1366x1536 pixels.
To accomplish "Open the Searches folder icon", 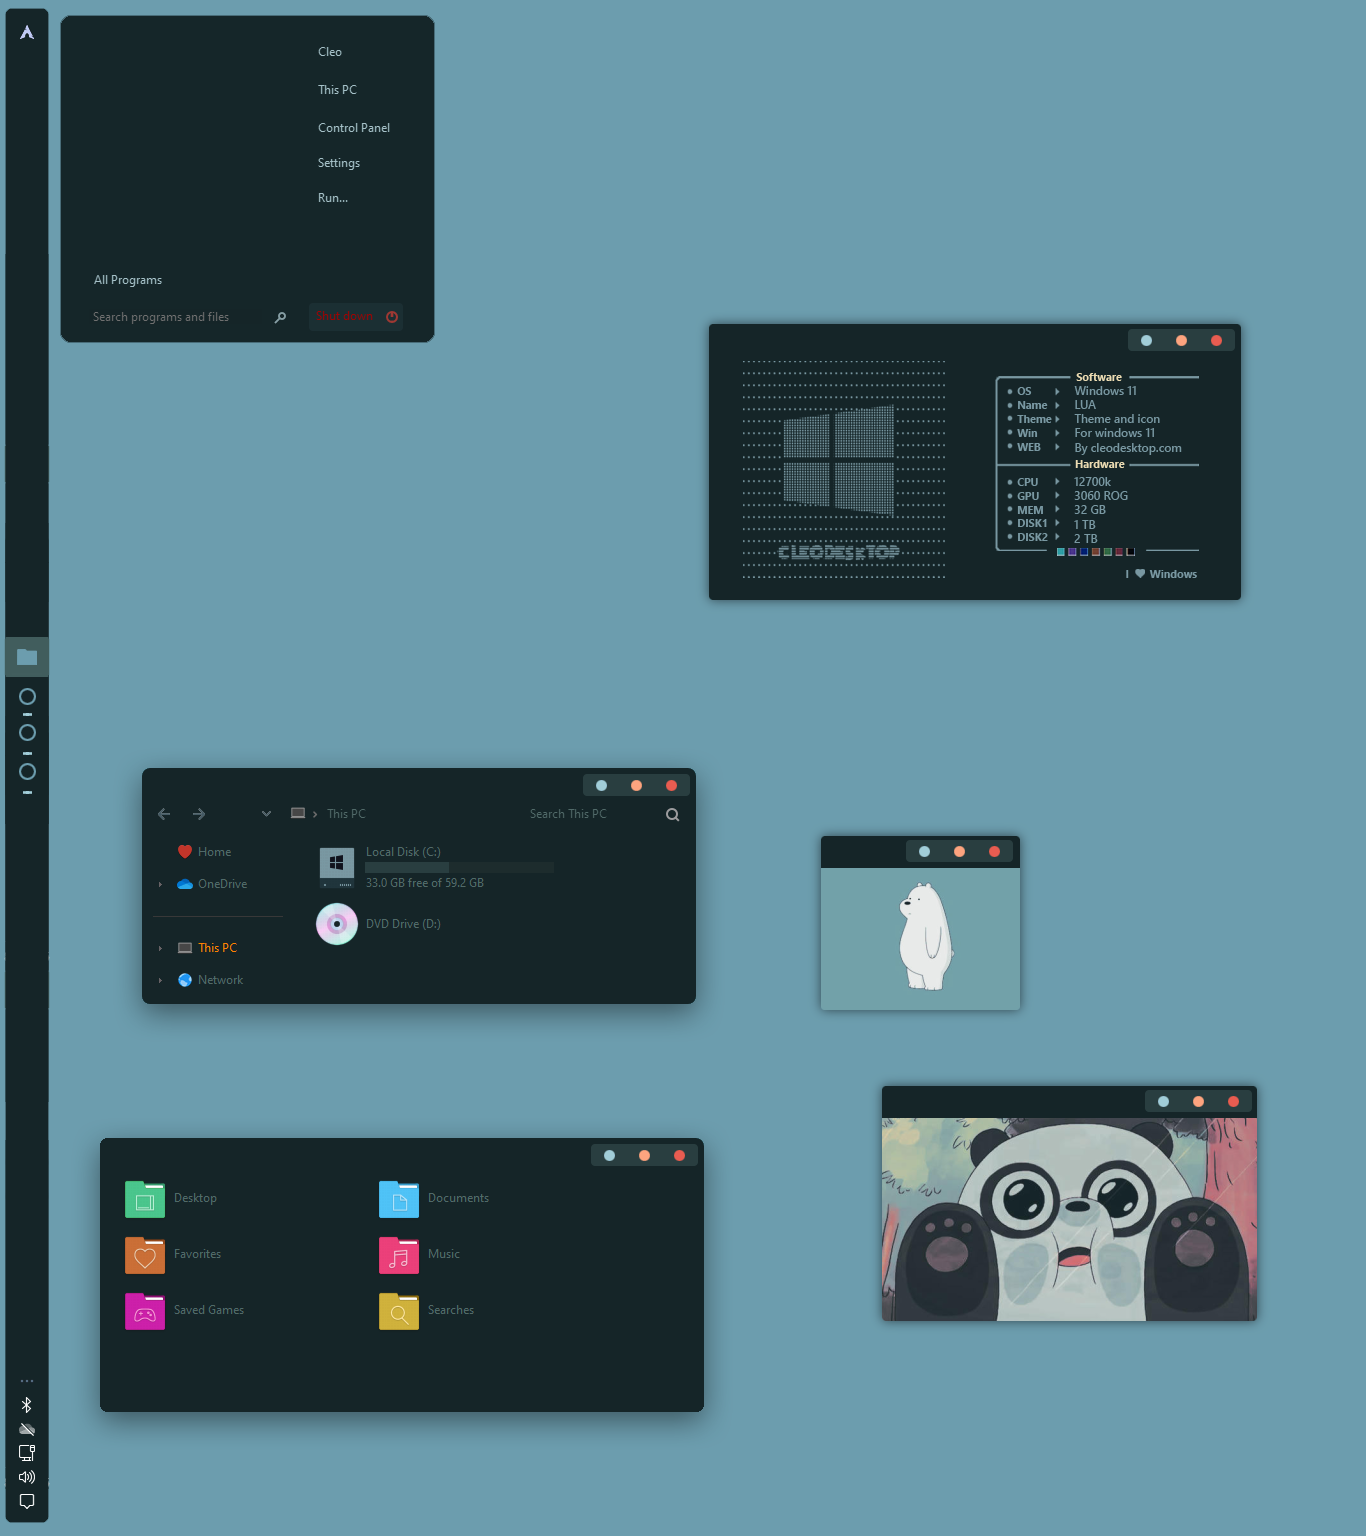I will coord(399,1310).
